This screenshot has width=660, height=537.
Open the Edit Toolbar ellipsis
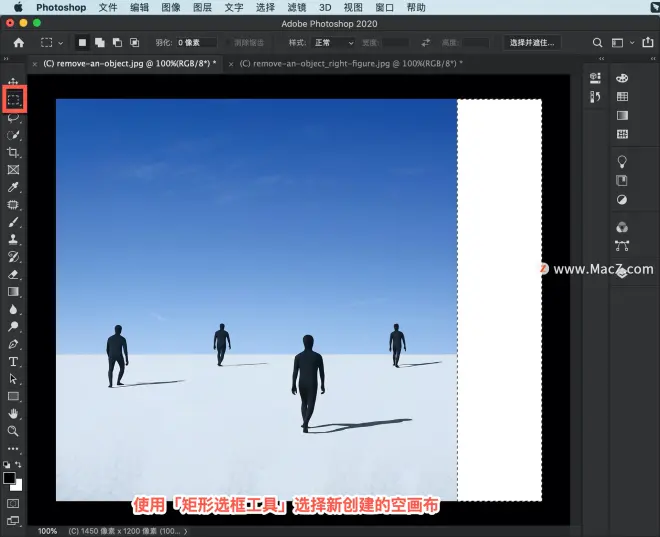click(13, 449)
